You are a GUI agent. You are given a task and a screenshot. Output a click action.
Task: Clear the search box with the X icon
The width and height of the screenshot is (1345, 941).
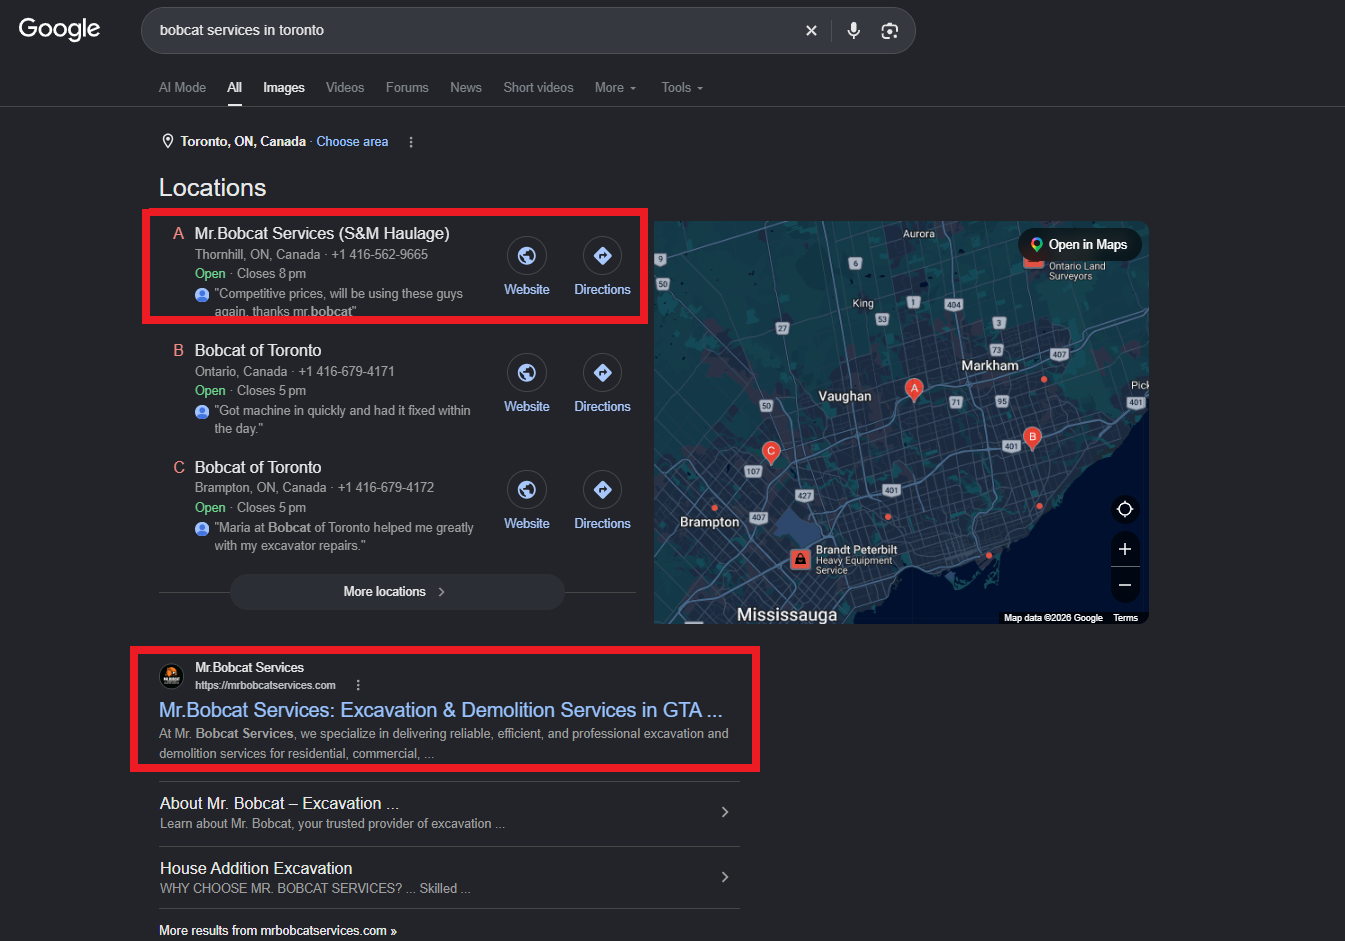pyautogui.click(x=811, y=31)
